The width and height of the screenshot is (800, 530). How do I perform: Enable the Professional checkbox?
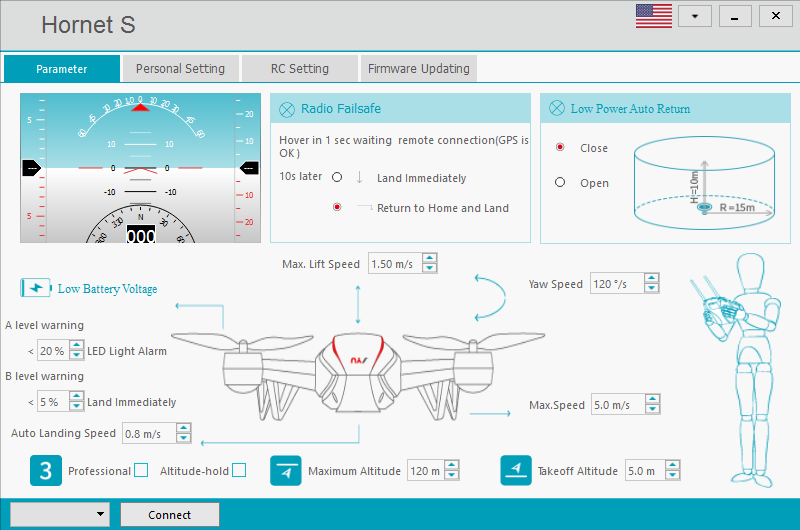(141, 471)
